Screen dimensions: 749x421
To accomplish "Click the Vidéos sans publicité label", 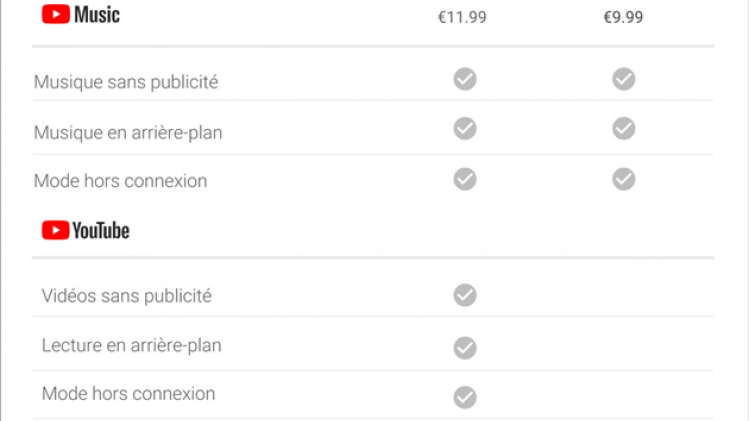I will tap(127, 296).
